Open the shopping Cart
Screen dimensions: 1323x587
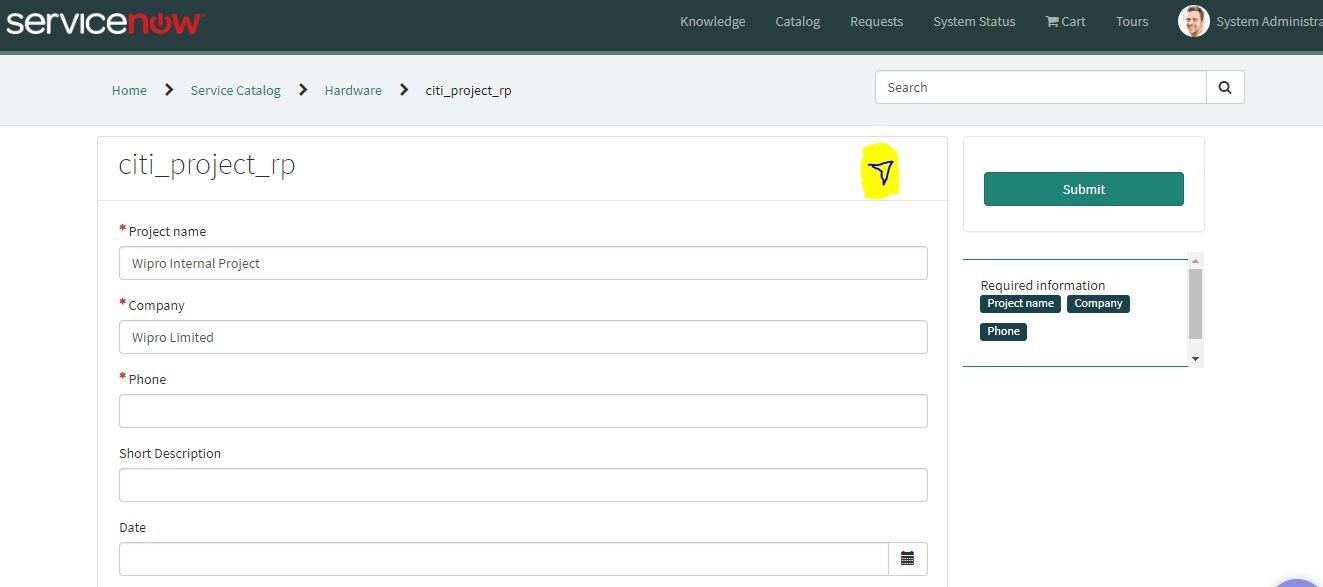1066,21
